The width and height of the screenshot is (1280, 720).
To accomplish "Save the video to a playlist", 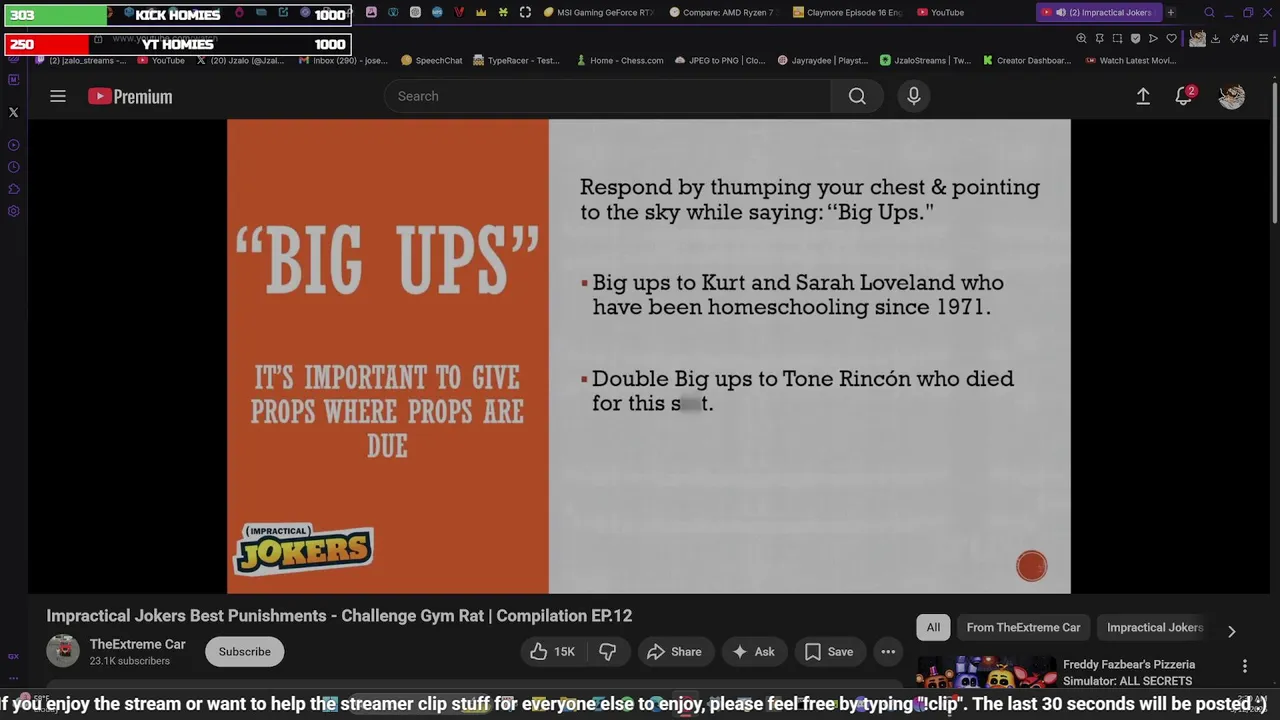I will tap(830, 652).
